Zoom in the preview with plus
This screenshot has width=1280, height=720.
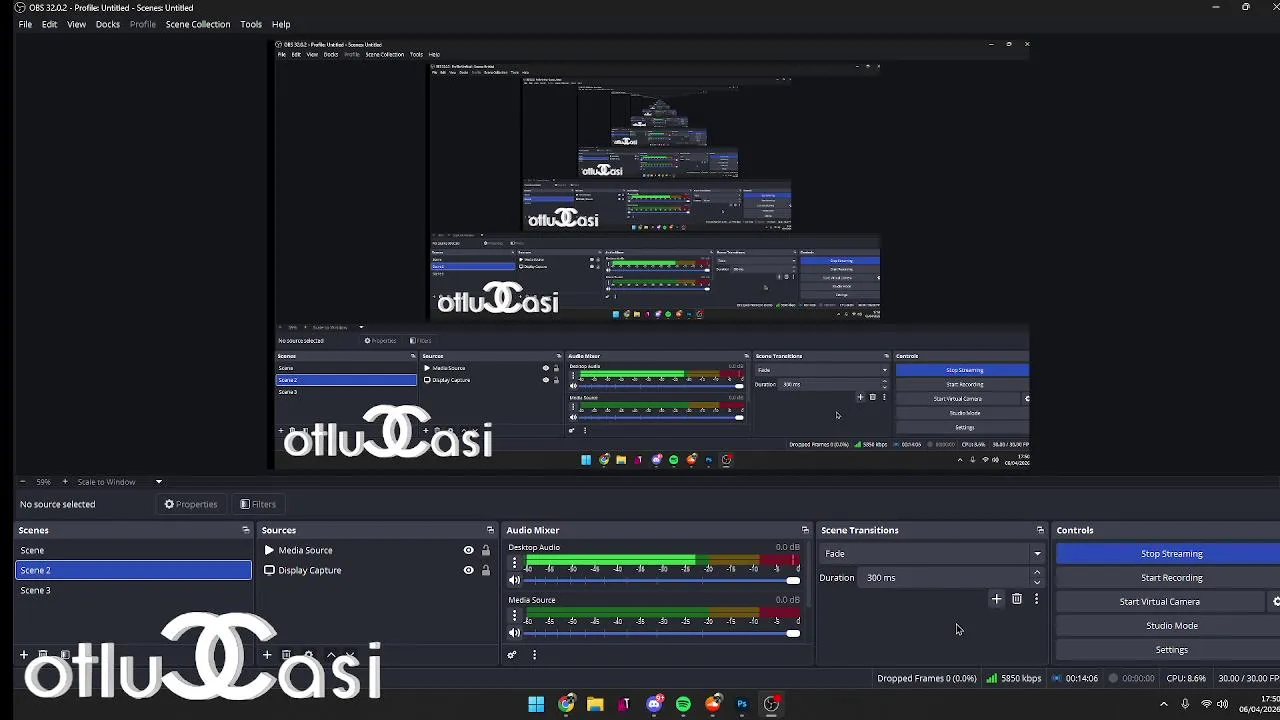click(x=65, y=482)
